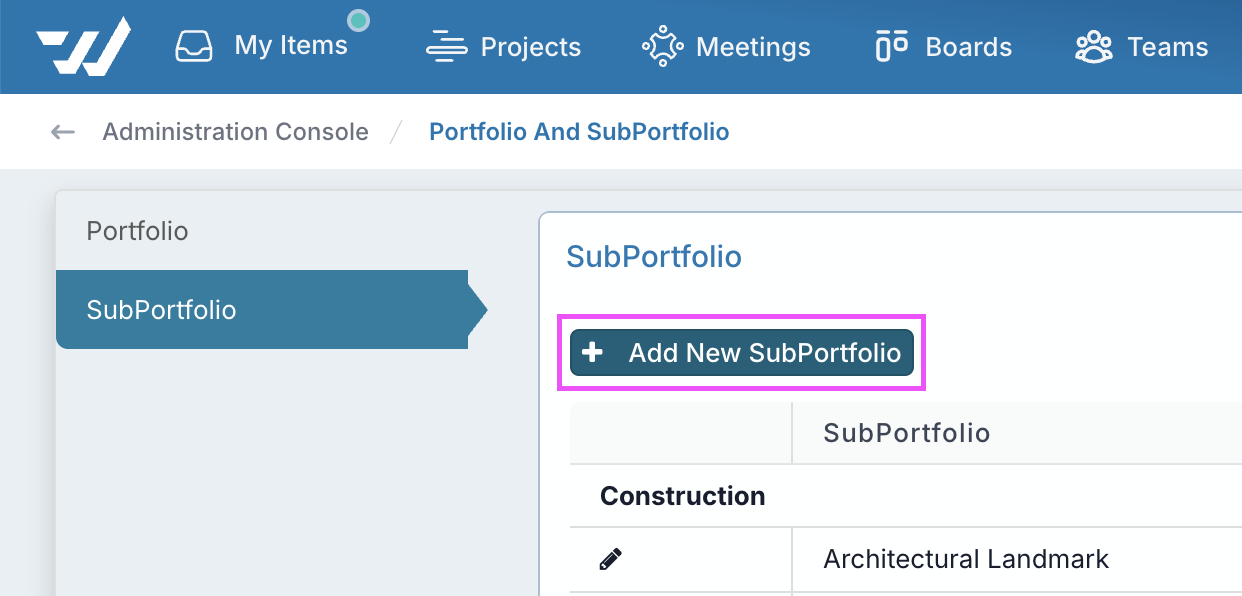Screen dimensions: 1242x596
Task: Click the Meetings people-circle icon
Action: 662,46
